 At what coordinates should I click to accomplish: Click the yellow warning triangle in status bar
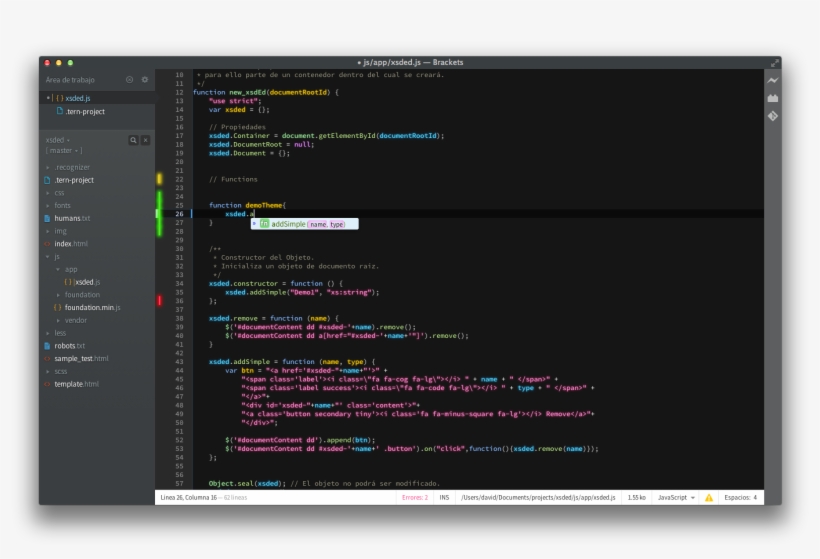point(709,497)
